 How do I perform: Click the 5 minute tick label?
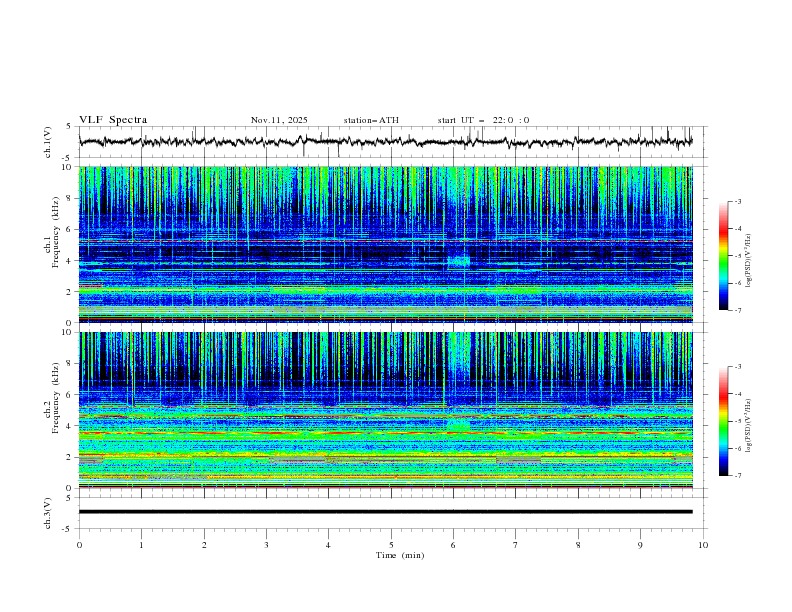pos(391,545)
